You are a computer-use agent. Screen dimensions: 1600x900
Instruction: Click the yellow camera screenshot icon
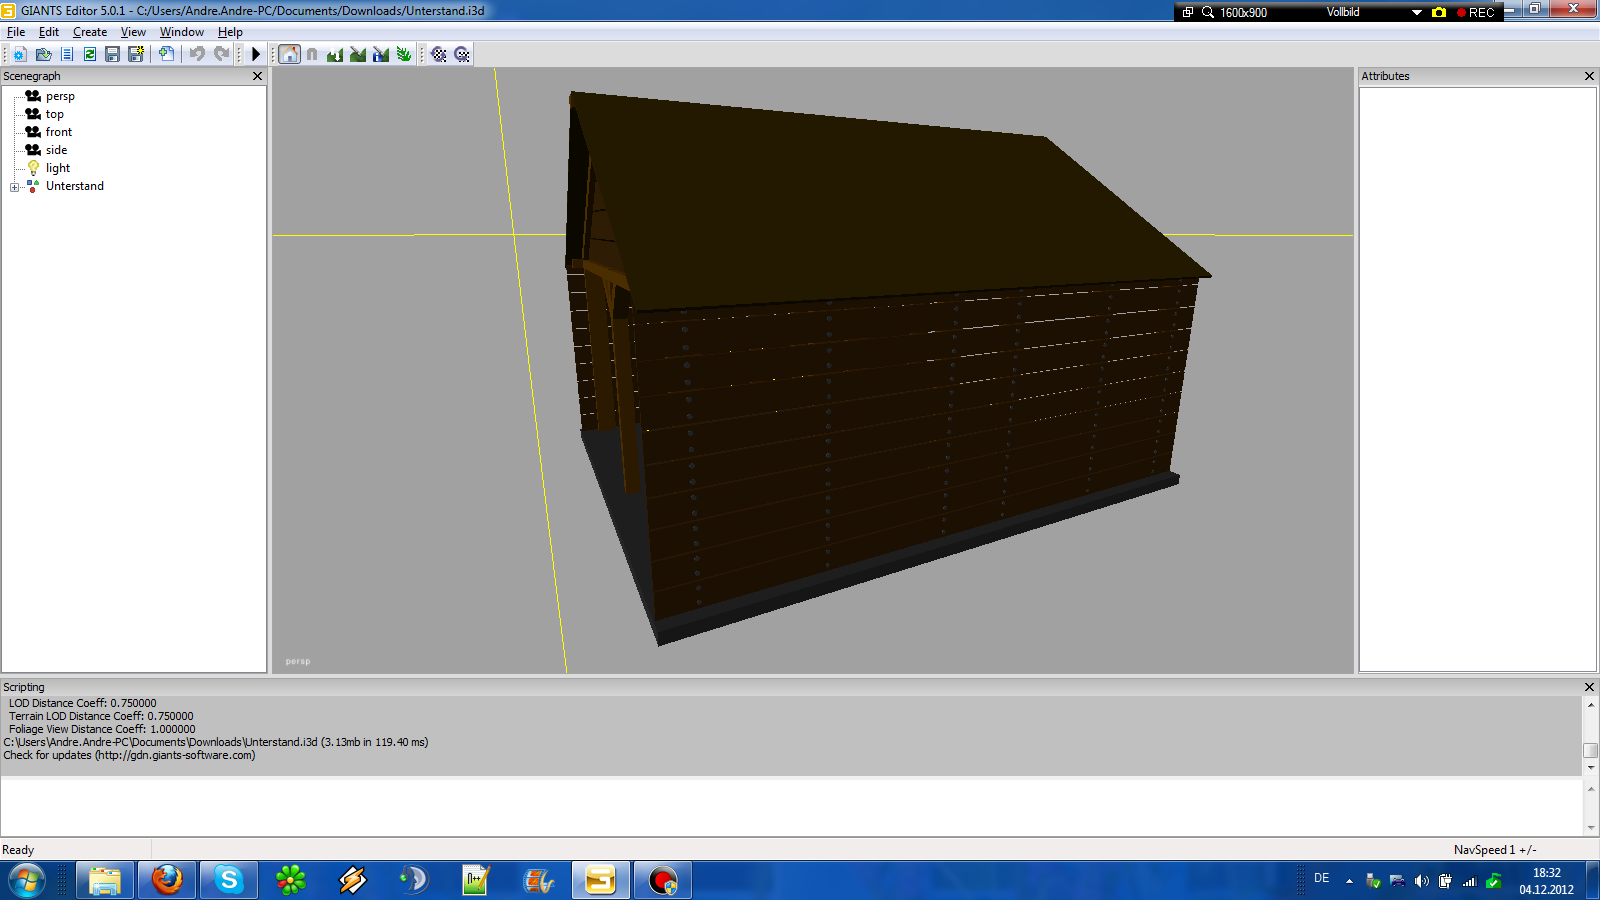click(x=1439, y=12)
